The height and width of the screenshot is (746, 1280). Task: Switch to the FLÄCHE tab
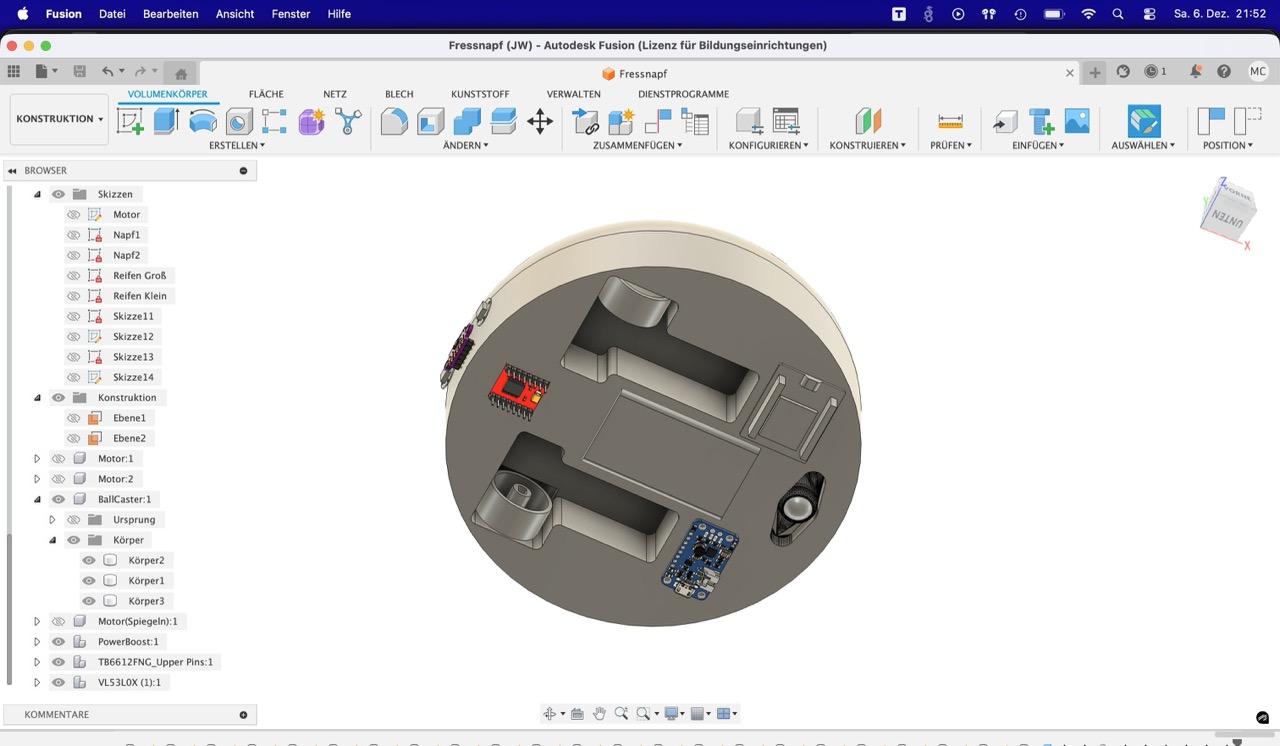(x=266, y=94)
